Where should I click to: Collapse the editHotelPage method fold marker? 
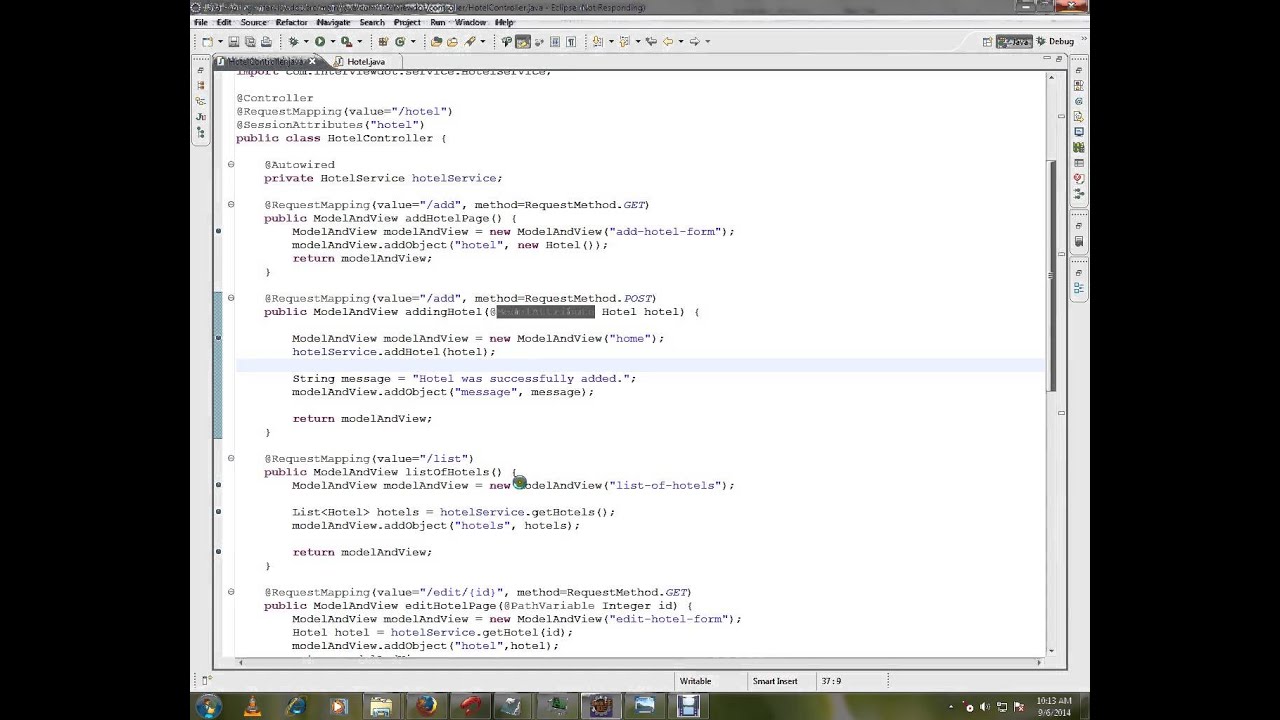click(x=231, y=592)
